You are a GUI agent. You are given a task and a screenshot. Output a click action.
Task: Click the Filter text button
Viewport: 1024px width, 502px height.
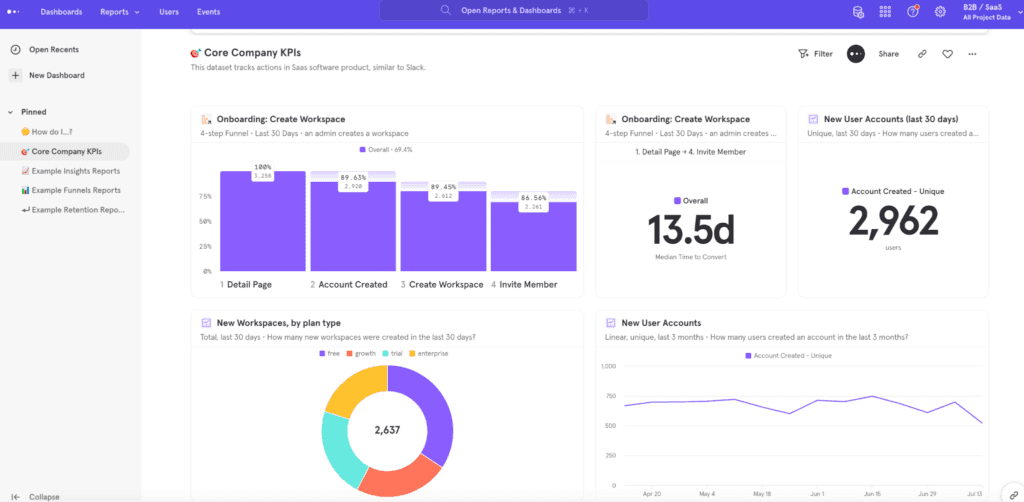(823, 54)
